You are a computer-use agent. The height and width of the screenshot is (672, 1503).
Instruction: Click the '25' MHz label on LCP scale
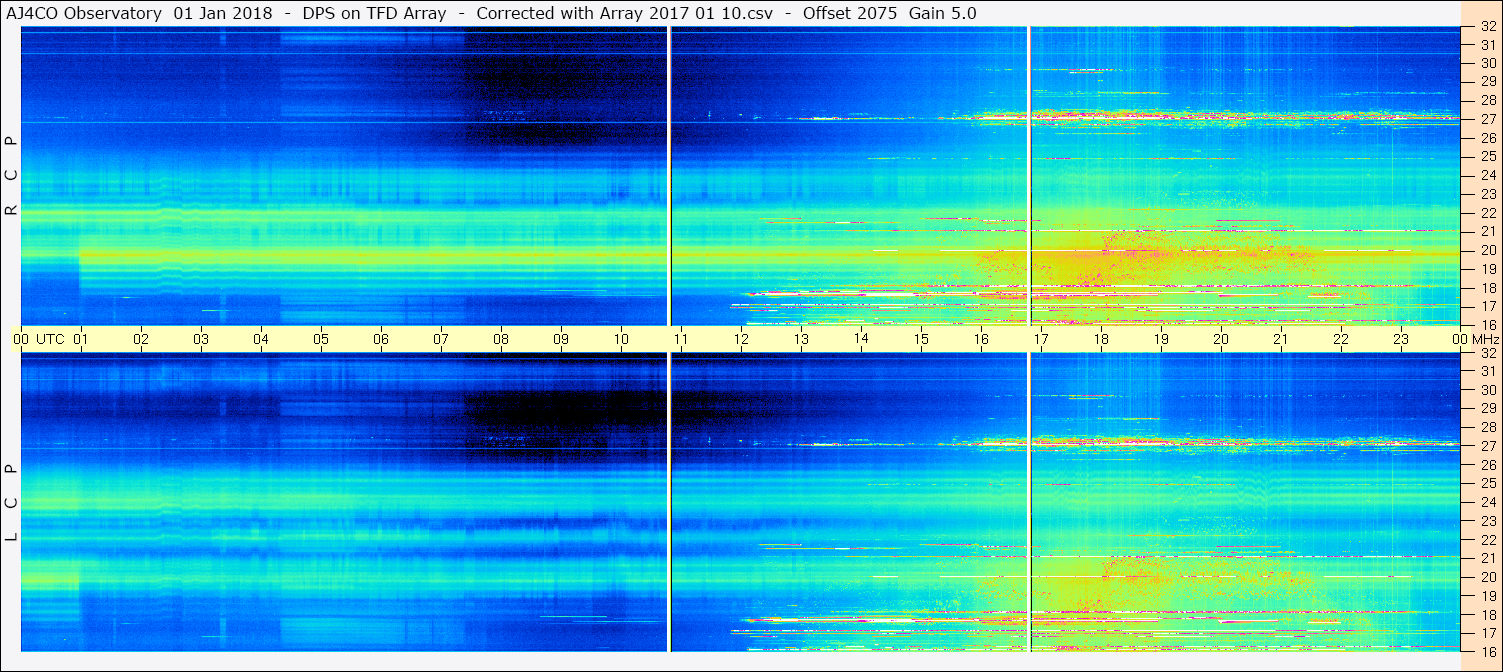tap(1487, 483)
